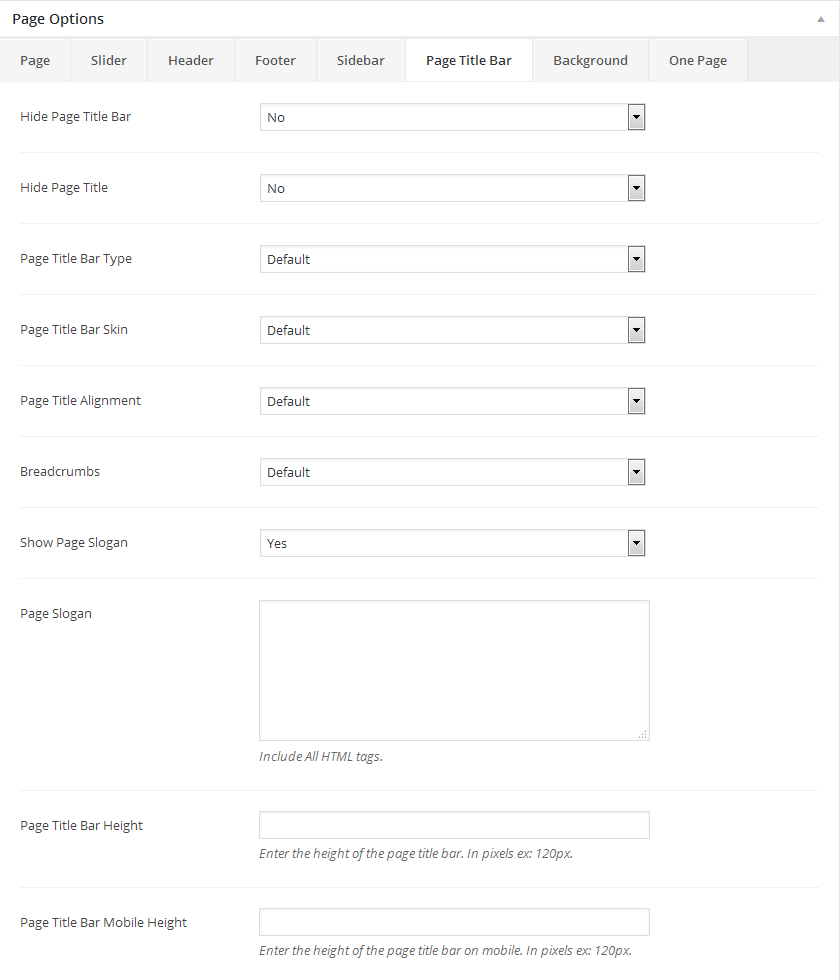Click the Page Title Bar Mobile Height field
The image size is (840, 980).
(x=453, y=922)
